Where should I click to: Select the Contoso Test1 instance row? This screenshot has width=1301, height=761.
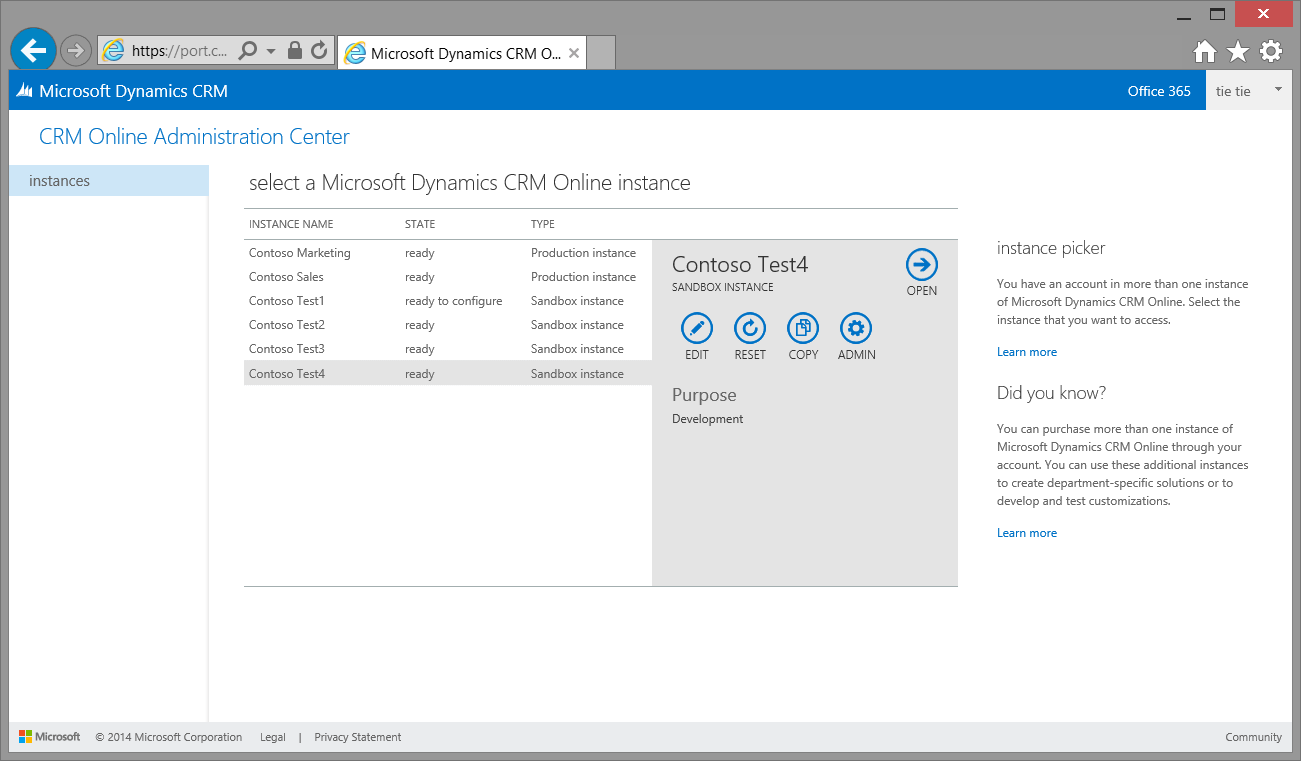coord(287,301)
